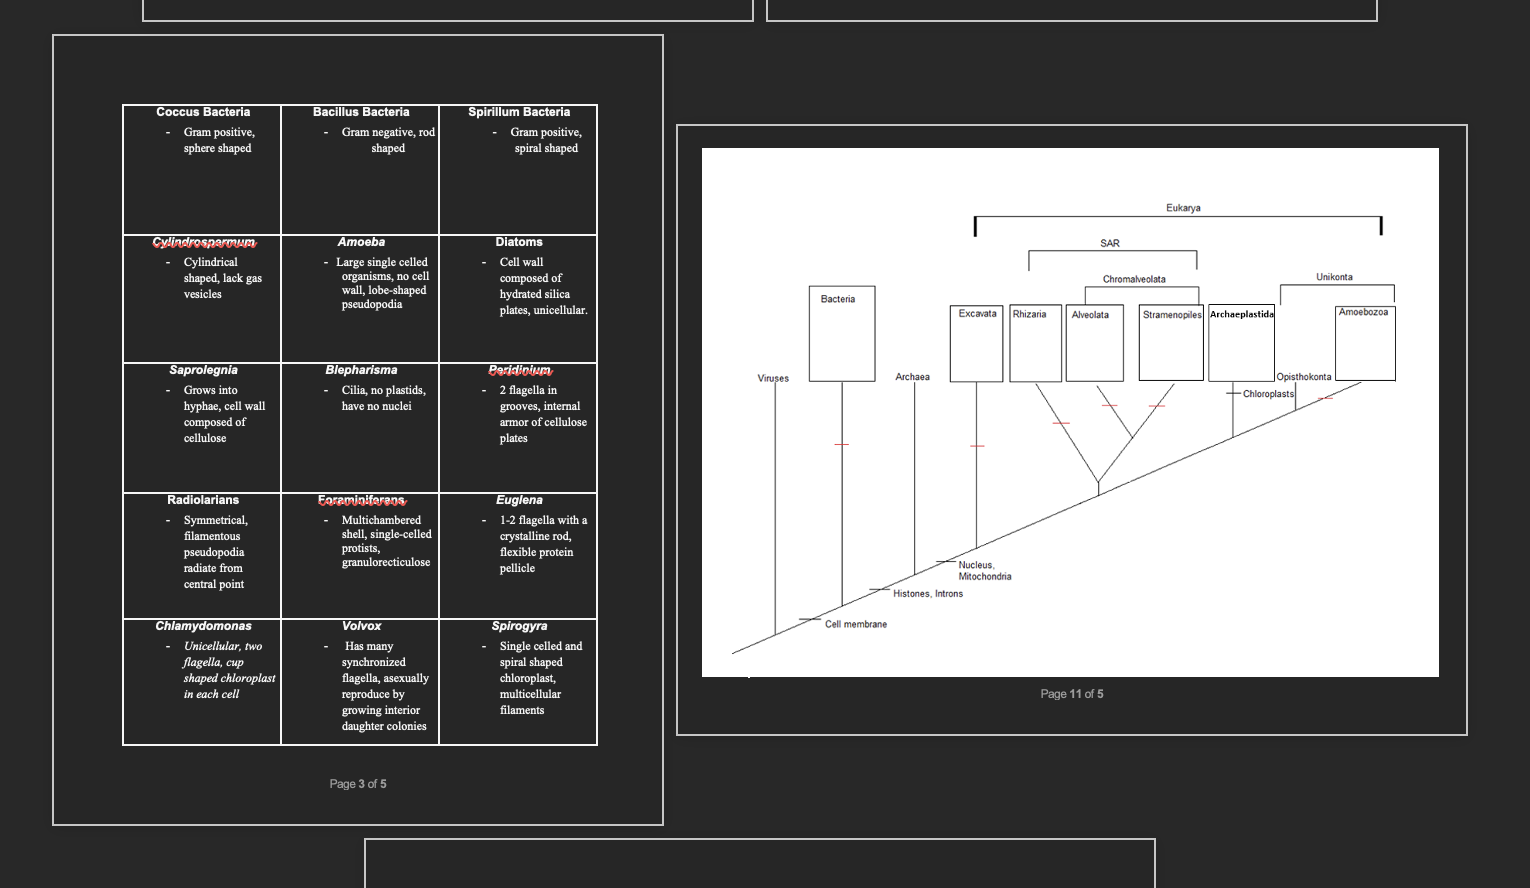Select the Alveolata box on the cladogram

pyautogui.click(x=1094, y=343)
